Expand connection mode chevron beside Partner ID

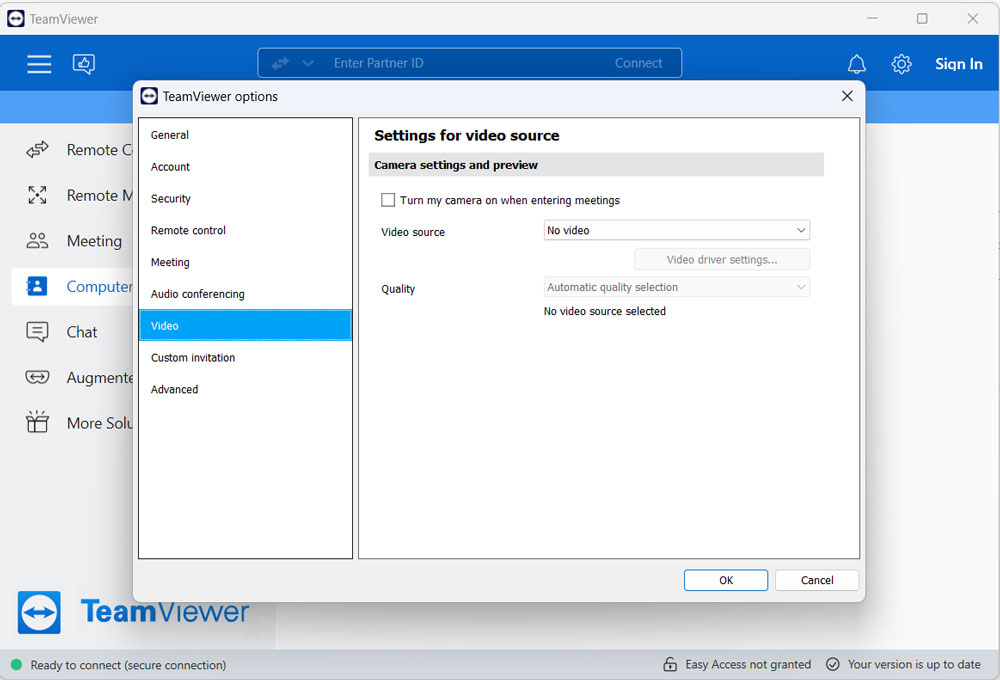point(308,63)
